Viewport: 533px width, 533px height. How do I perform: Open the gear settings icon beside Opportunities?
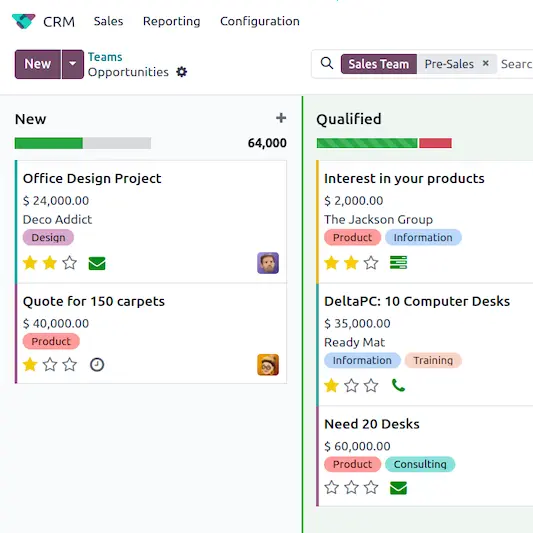182,72
